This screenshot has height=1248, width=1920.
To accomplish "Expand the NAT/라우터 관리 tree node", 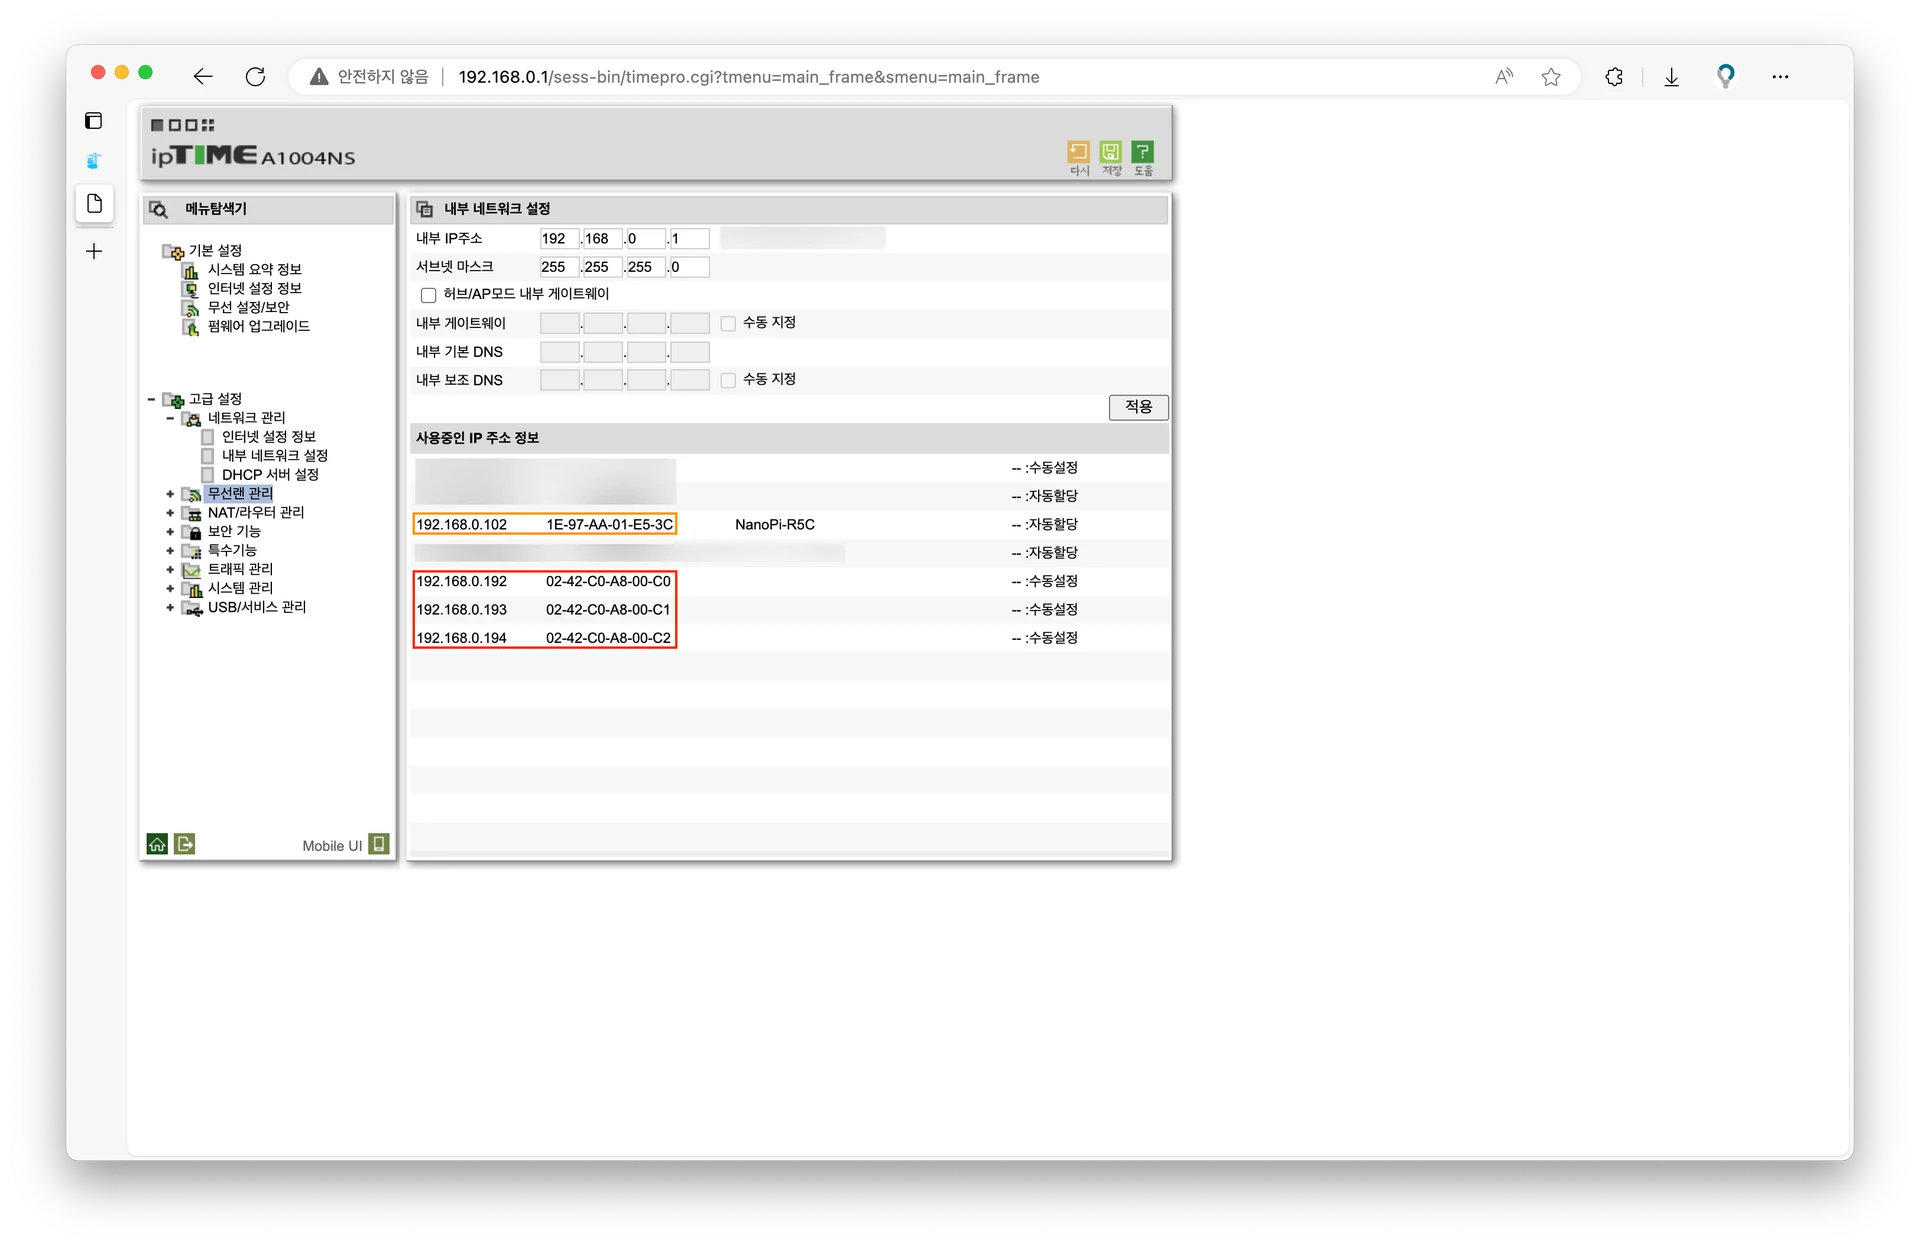I will pyautogui.click(x=170, y=513).
